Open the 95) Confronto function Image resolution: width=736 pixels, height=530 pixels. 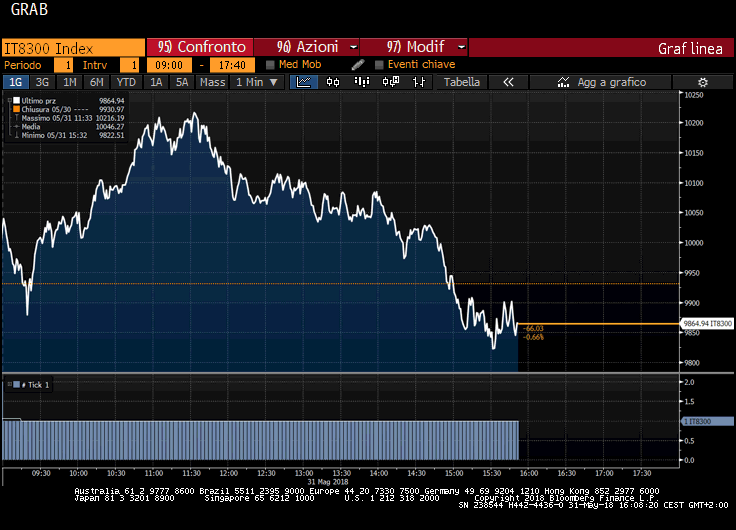(x=200, y=47)
